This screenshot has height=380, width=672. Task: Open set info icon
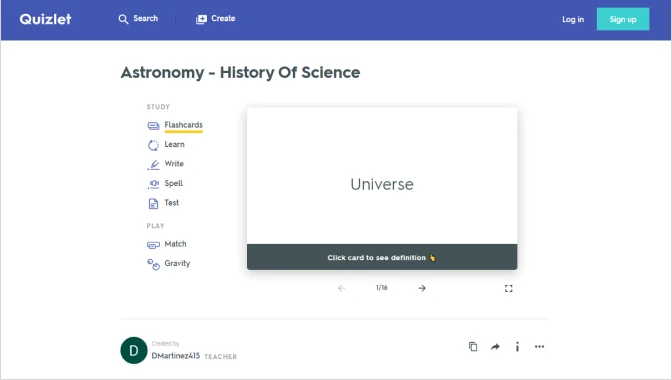[x=517, y=347]
